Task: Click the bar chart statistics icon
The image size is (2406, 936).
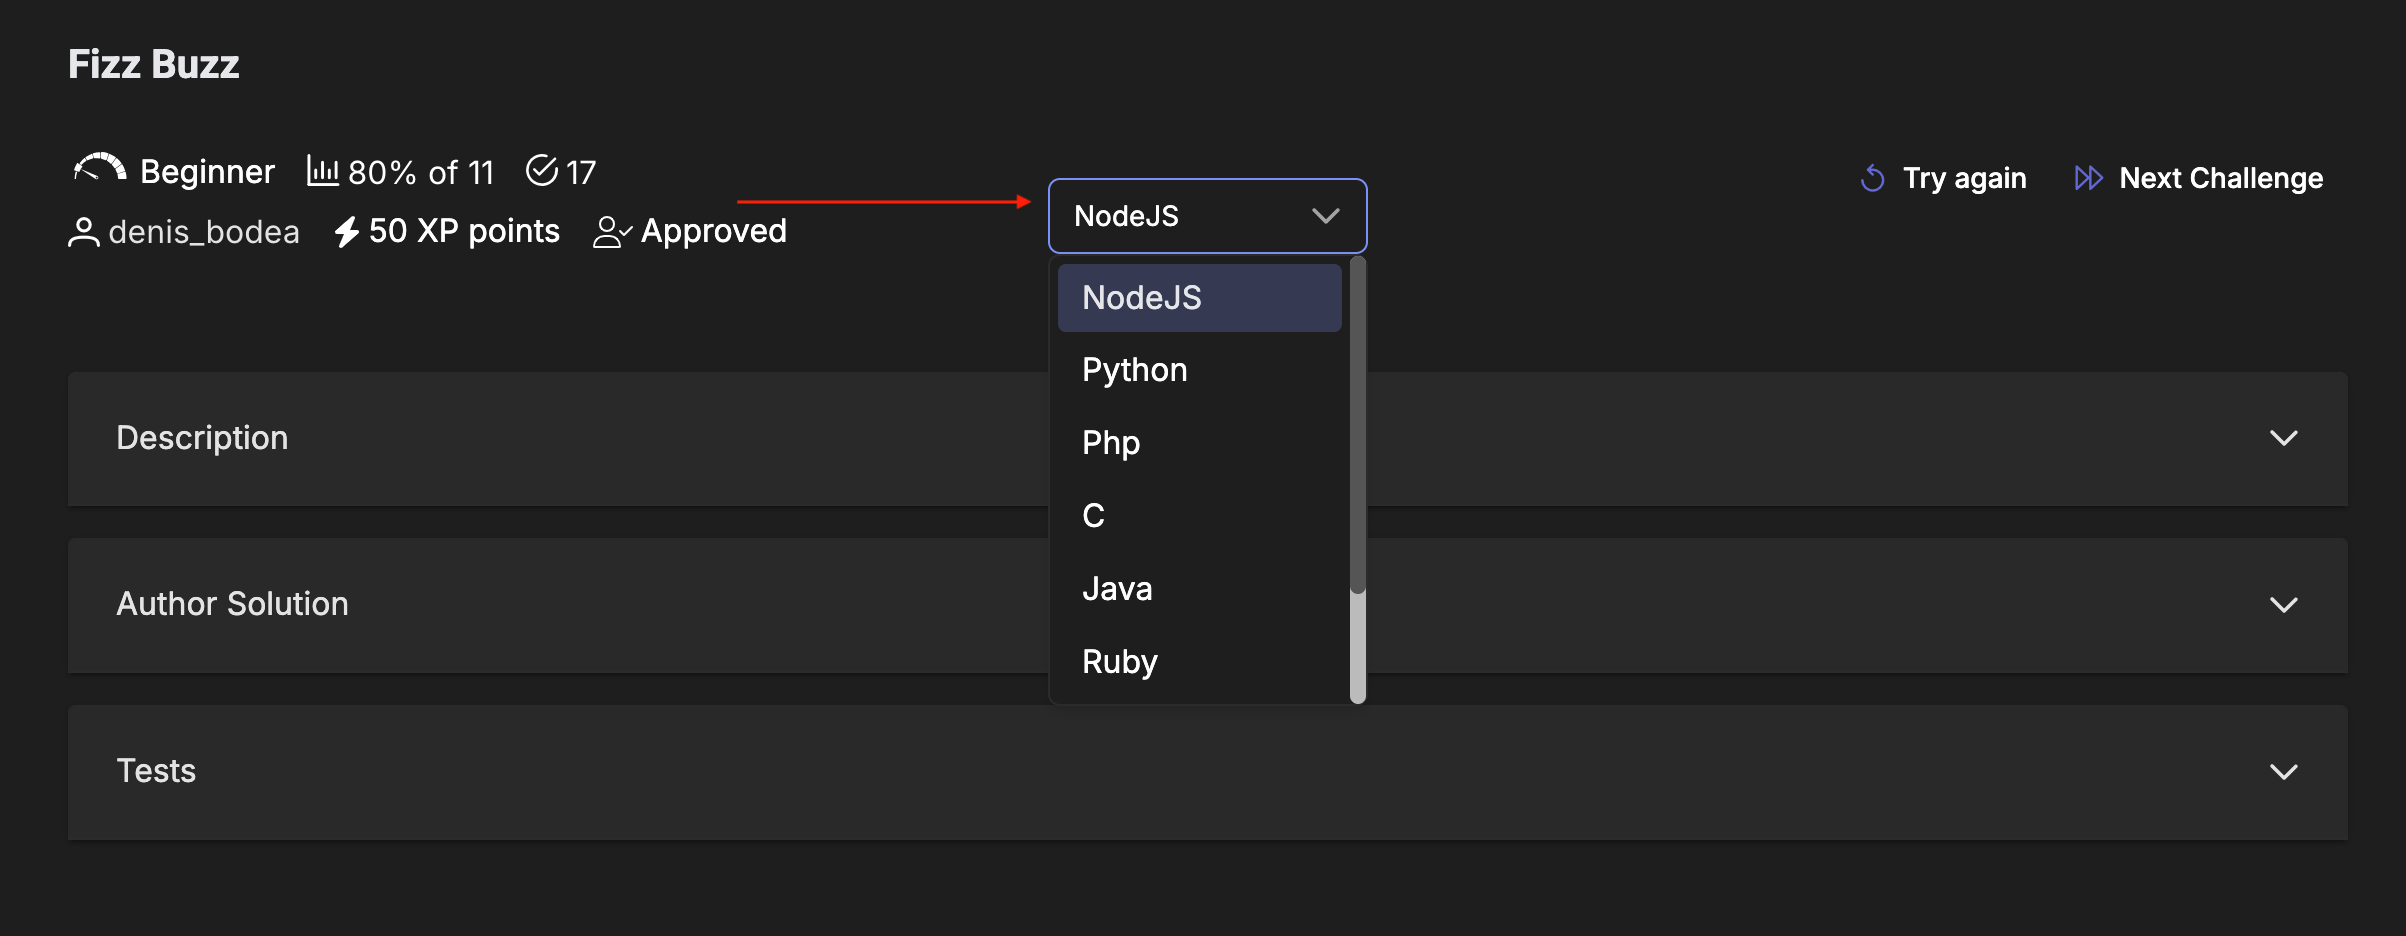Action: coord(322,171)
